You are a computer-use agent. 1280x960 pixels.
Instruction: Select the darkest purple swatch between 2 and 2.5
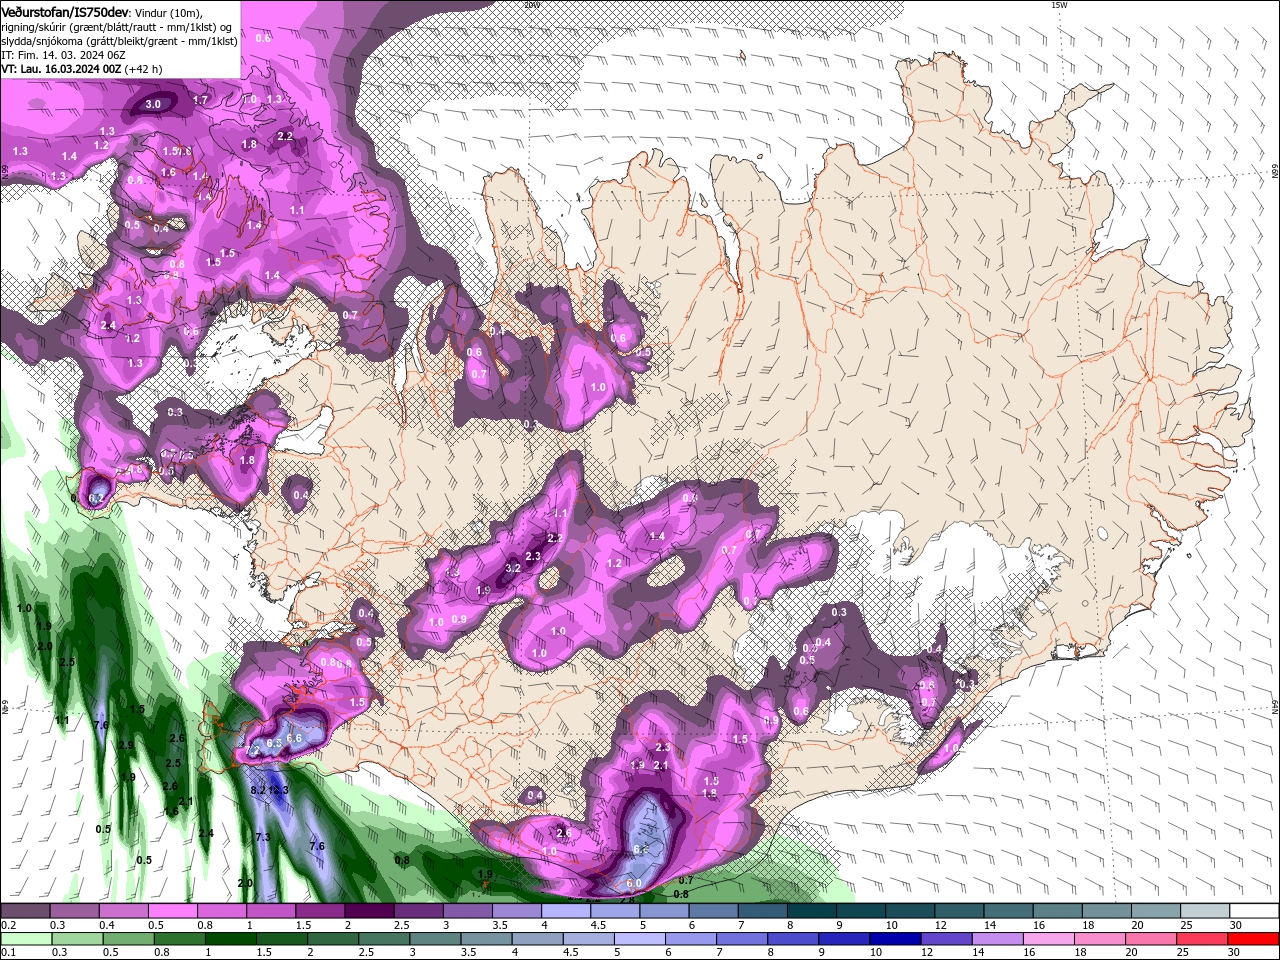coord(369,910)
